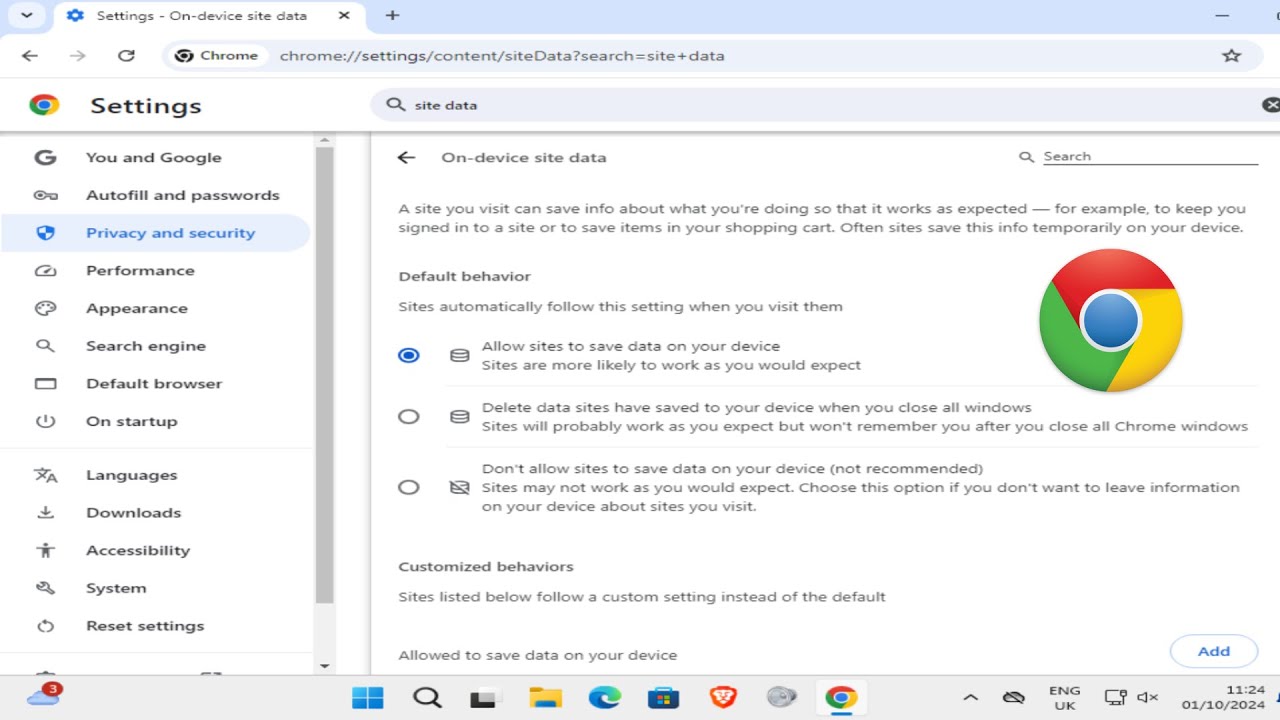This screenshot has width=1280, height=720.
Task: Open On startup settings
Action: [154, 421]
